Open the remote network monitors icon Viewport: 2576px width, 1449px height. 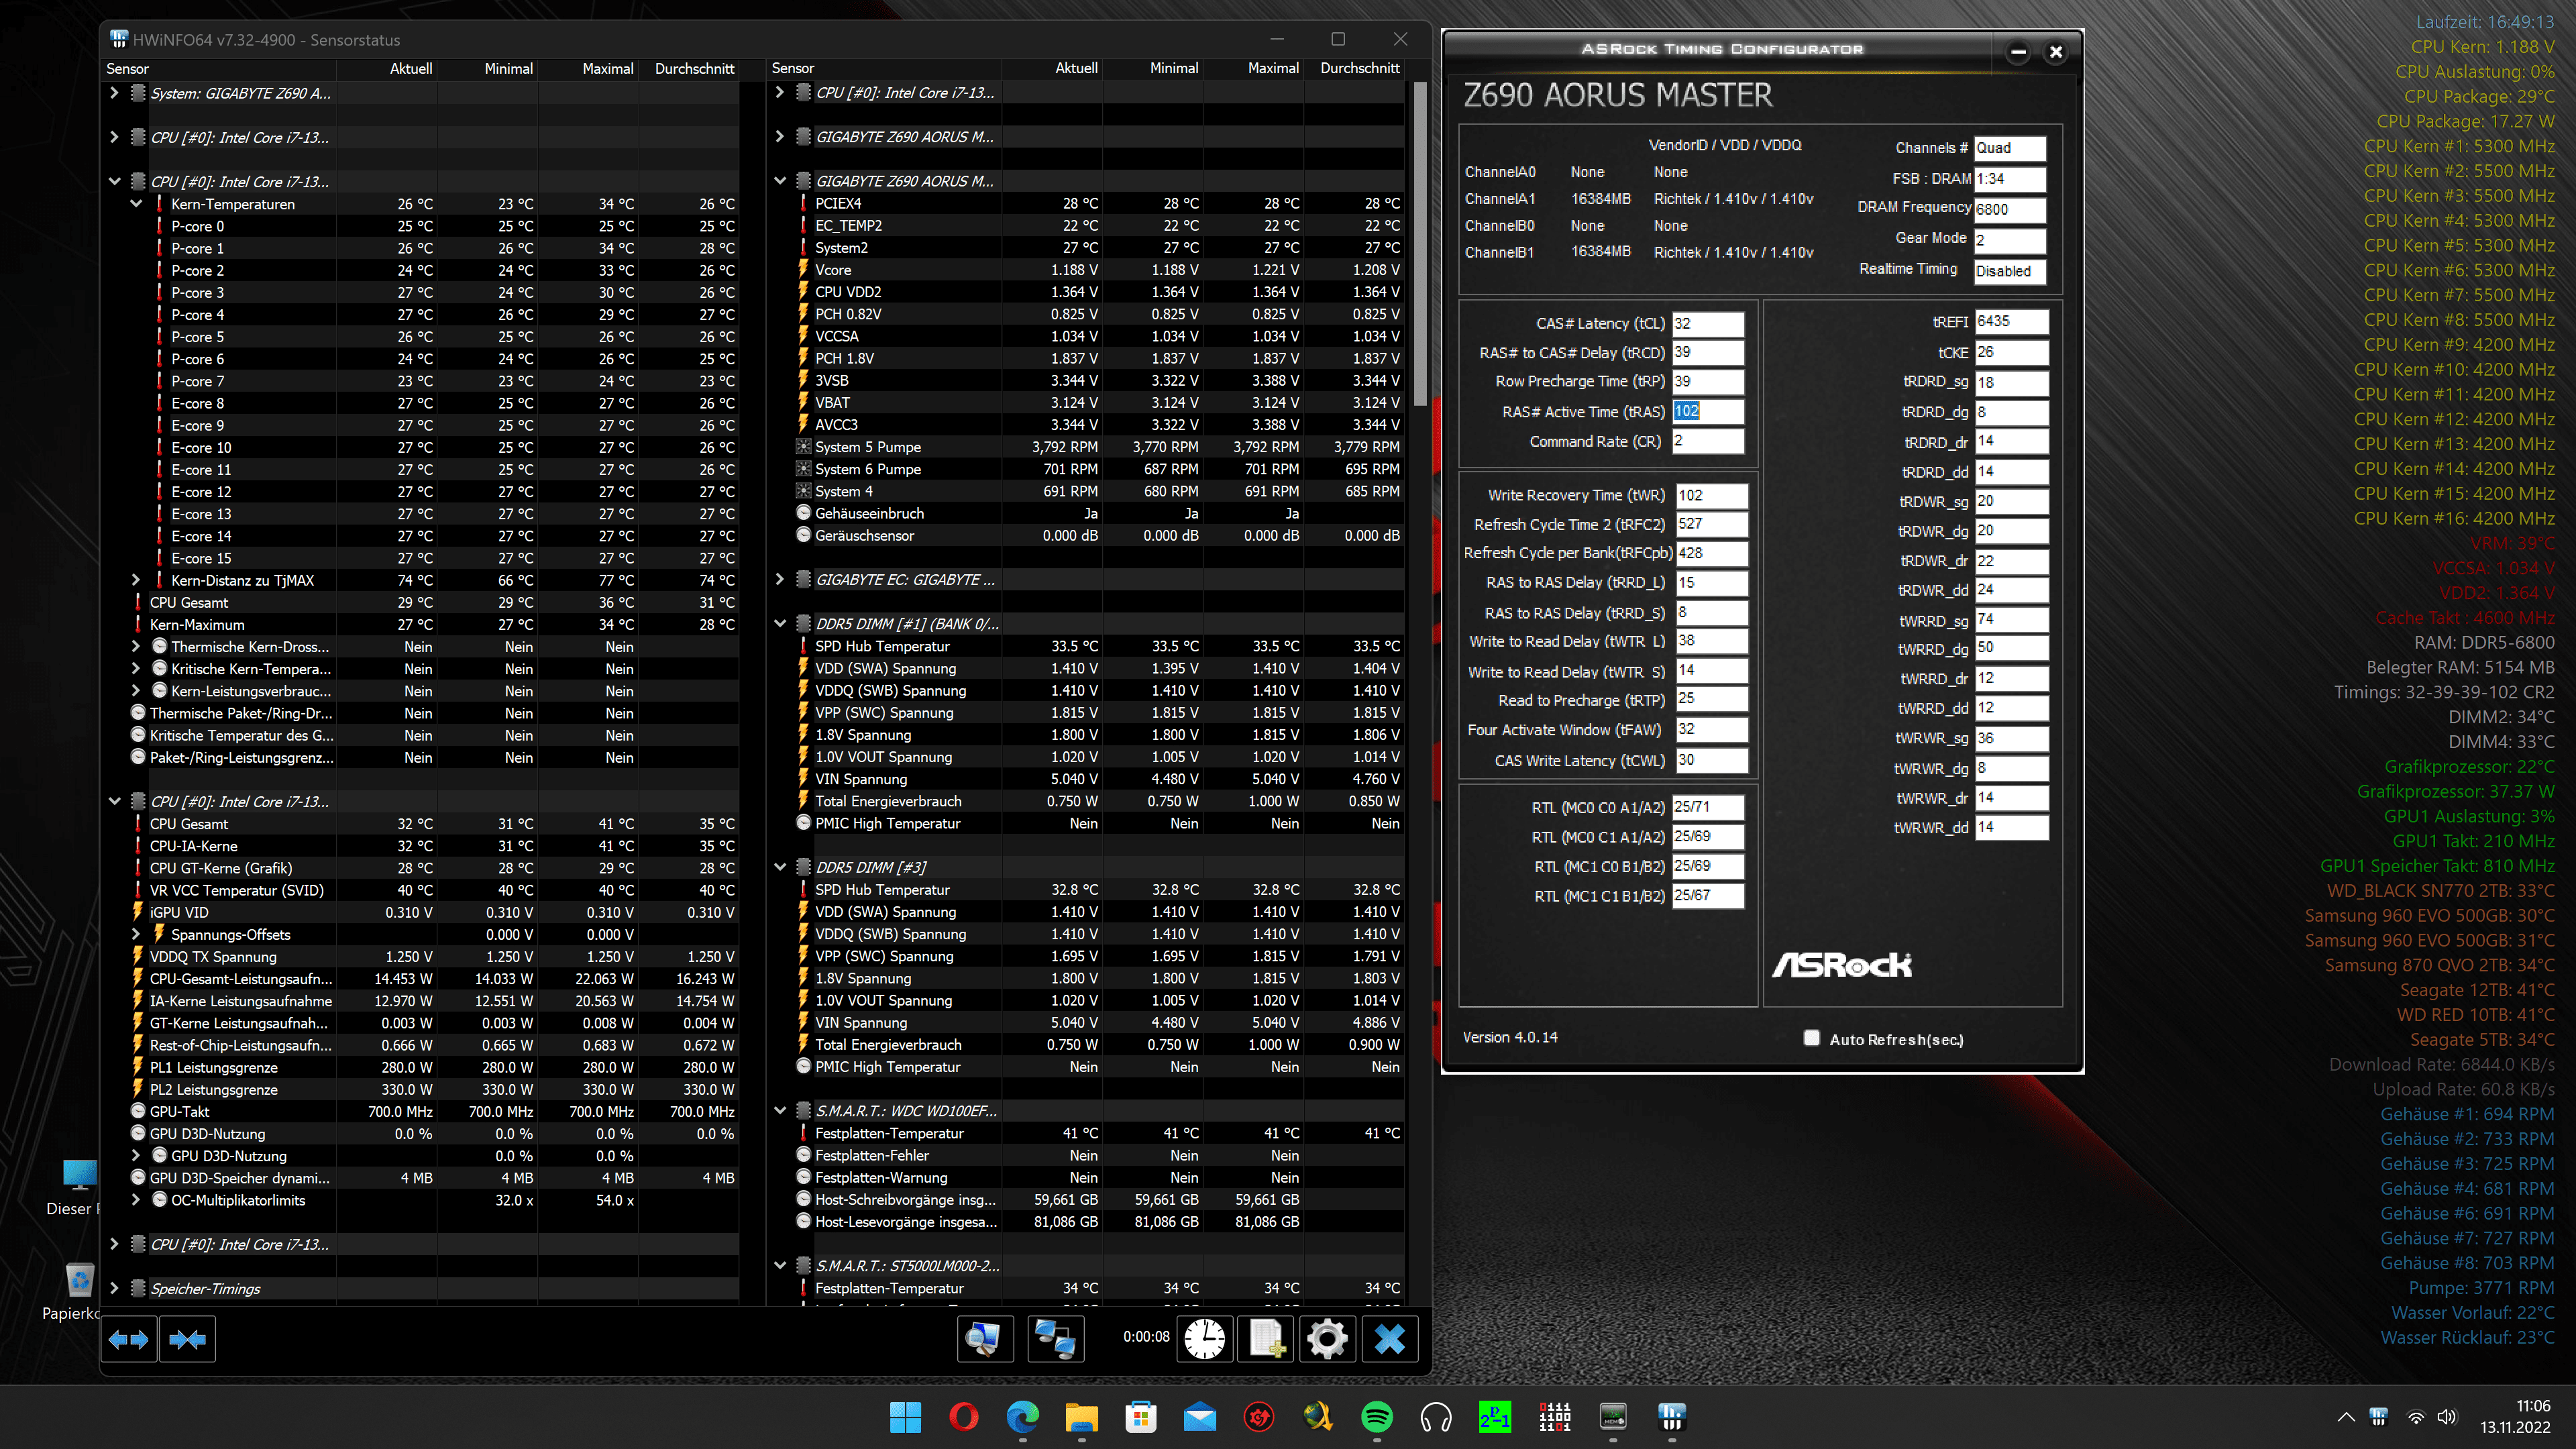click(x=1055, y=1338)
